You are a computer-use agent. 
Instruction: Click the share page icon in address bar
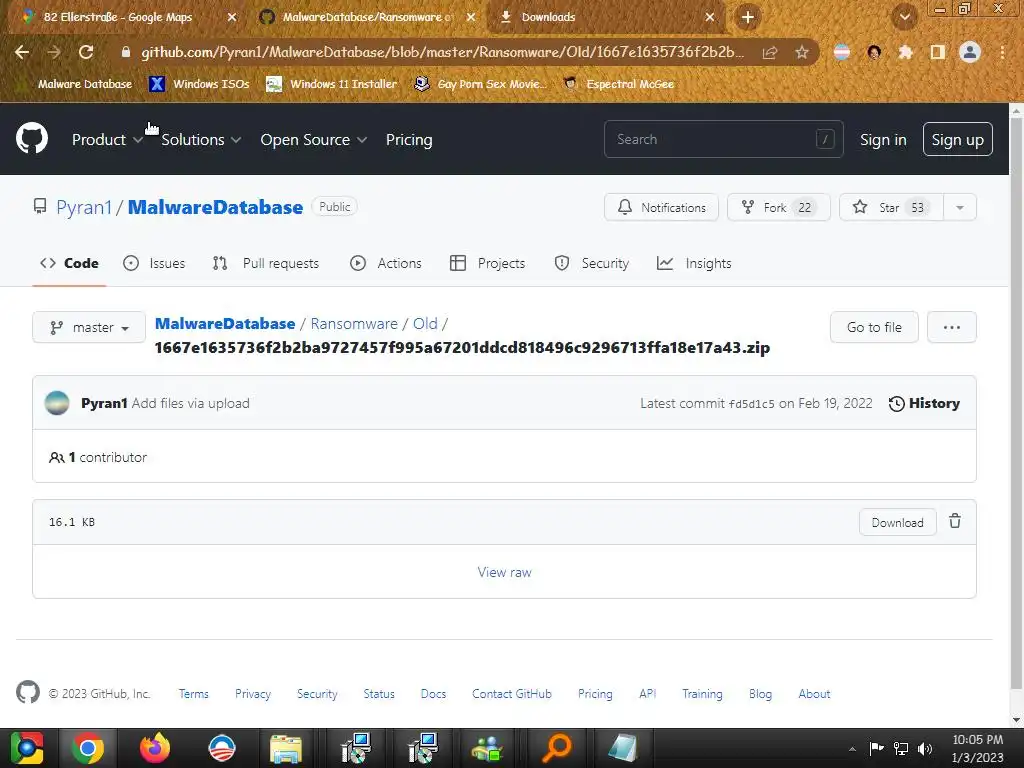[x=770, y=52]
